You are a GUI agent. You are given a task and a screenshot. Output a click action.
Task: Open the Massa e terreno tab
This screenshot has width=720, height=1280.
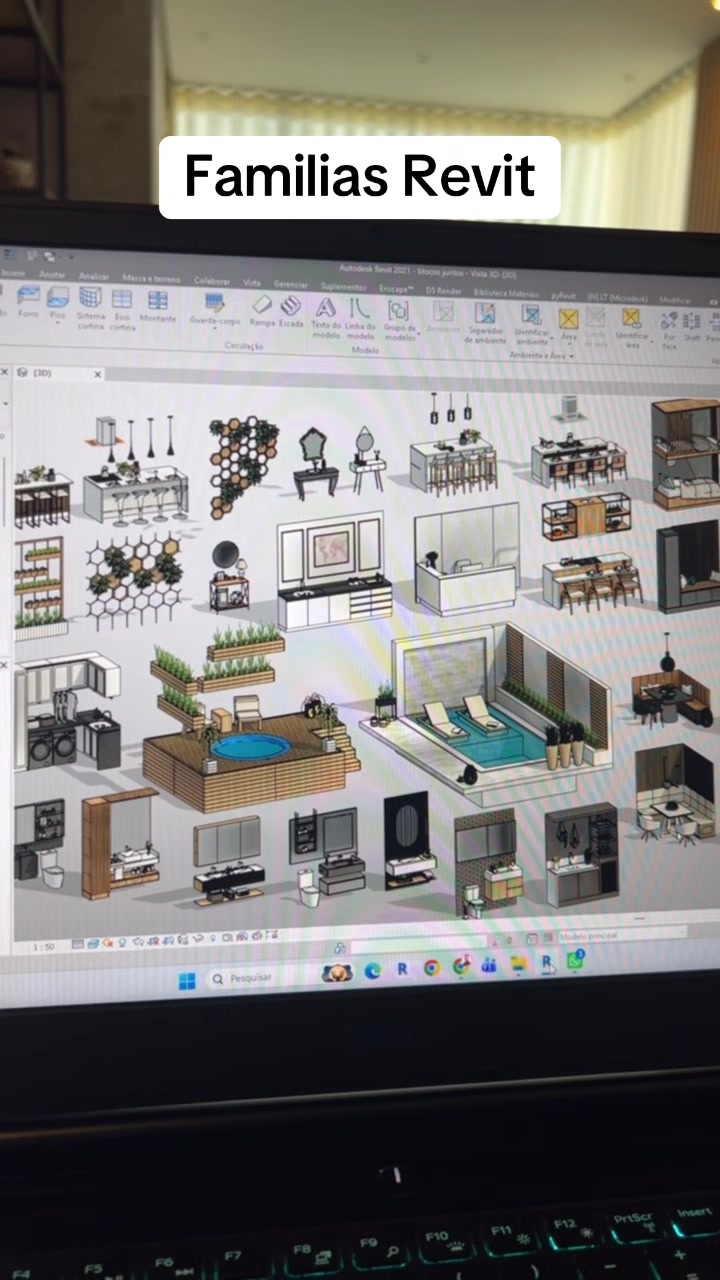click(x=152, y=277)
